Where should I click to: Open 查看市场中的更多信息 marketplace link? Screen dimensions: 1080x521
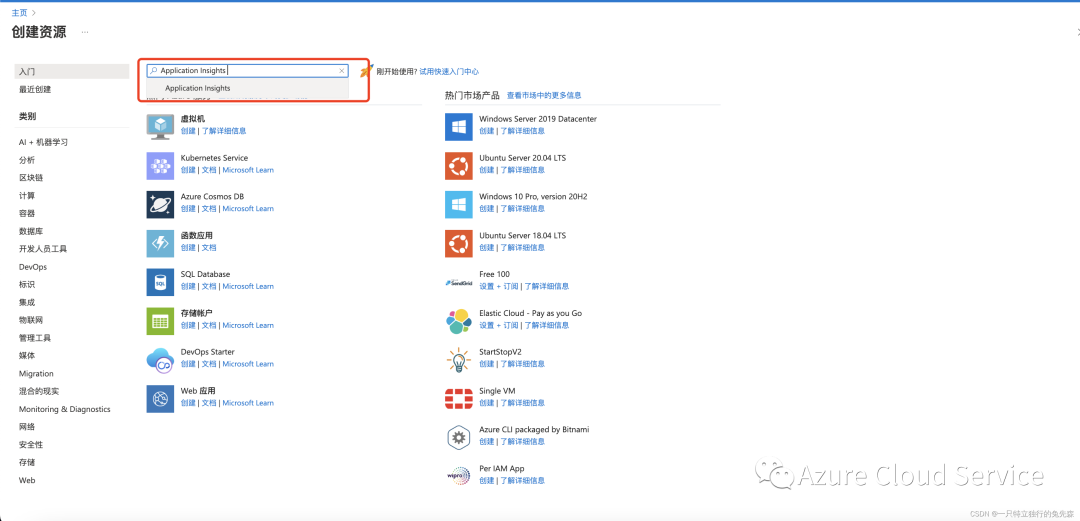[x=544, y=95]
